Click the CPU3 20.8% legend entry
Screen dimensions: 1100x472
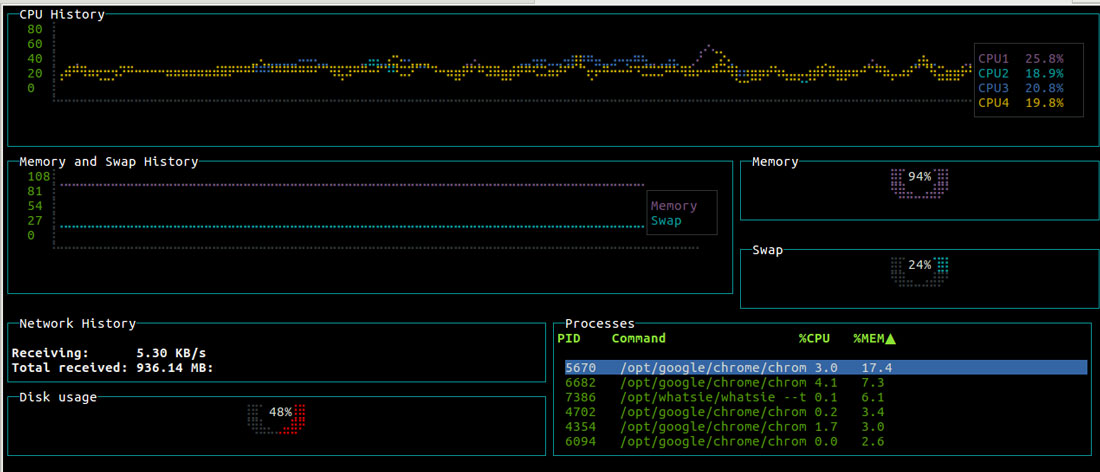pos(1021,88)
